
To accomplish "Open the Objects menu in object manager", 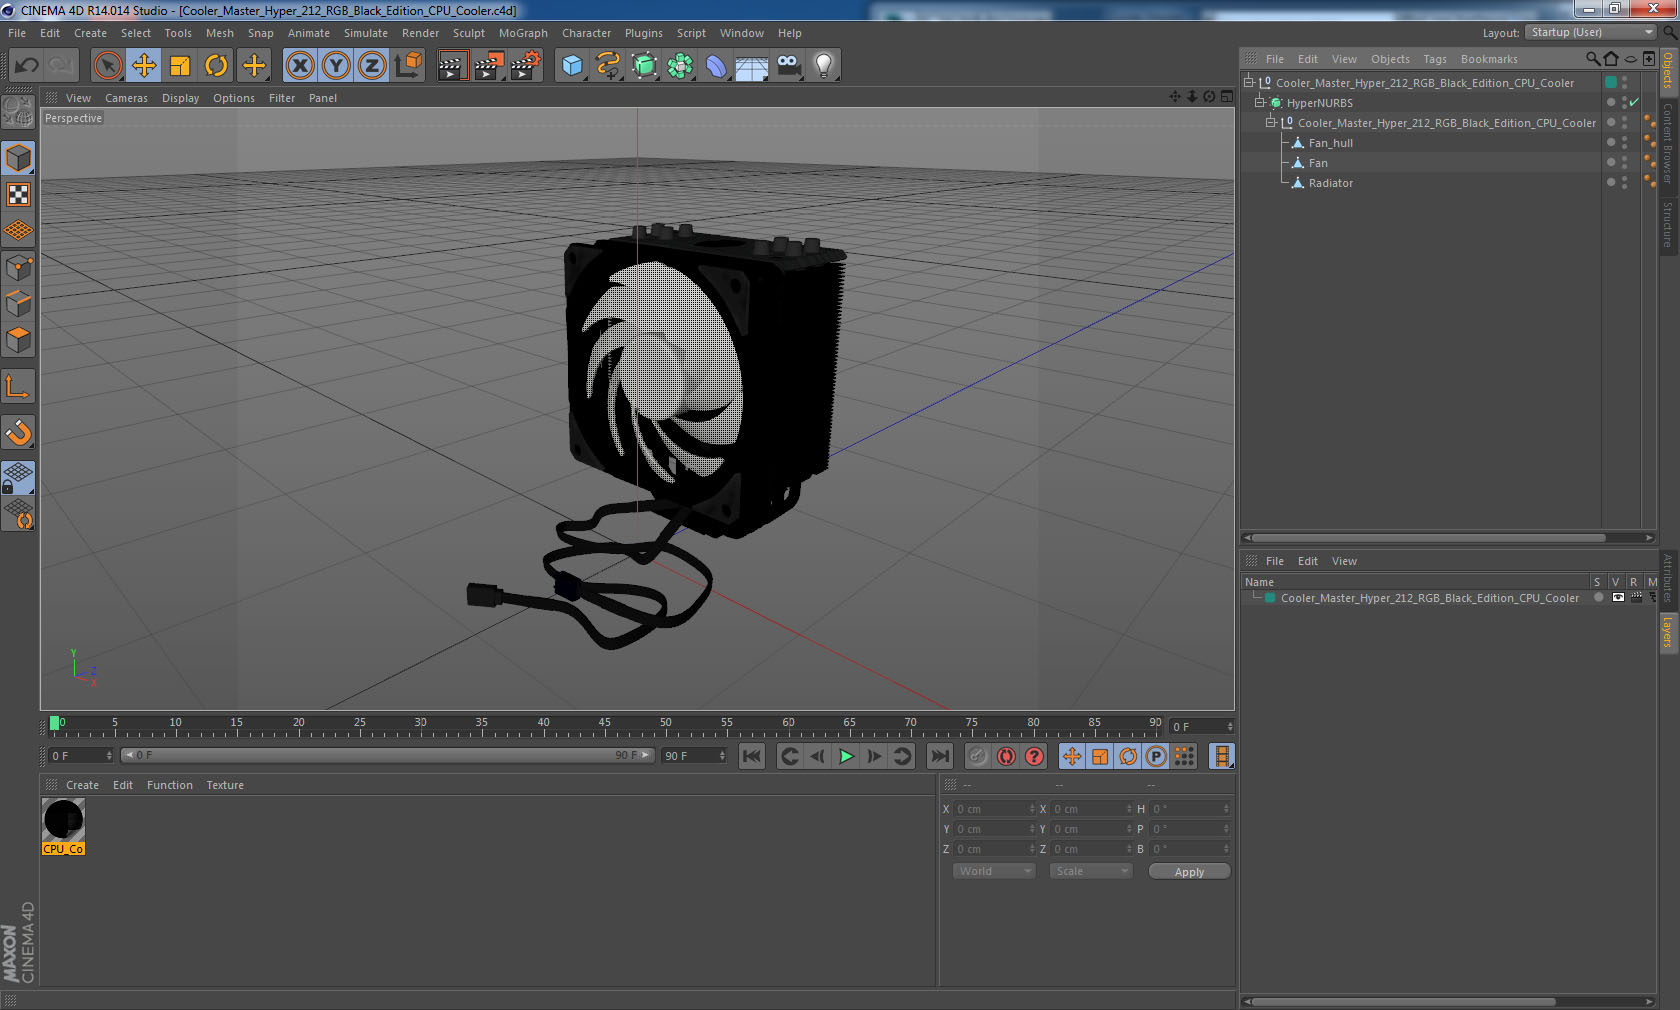I will coord(1390,59).
